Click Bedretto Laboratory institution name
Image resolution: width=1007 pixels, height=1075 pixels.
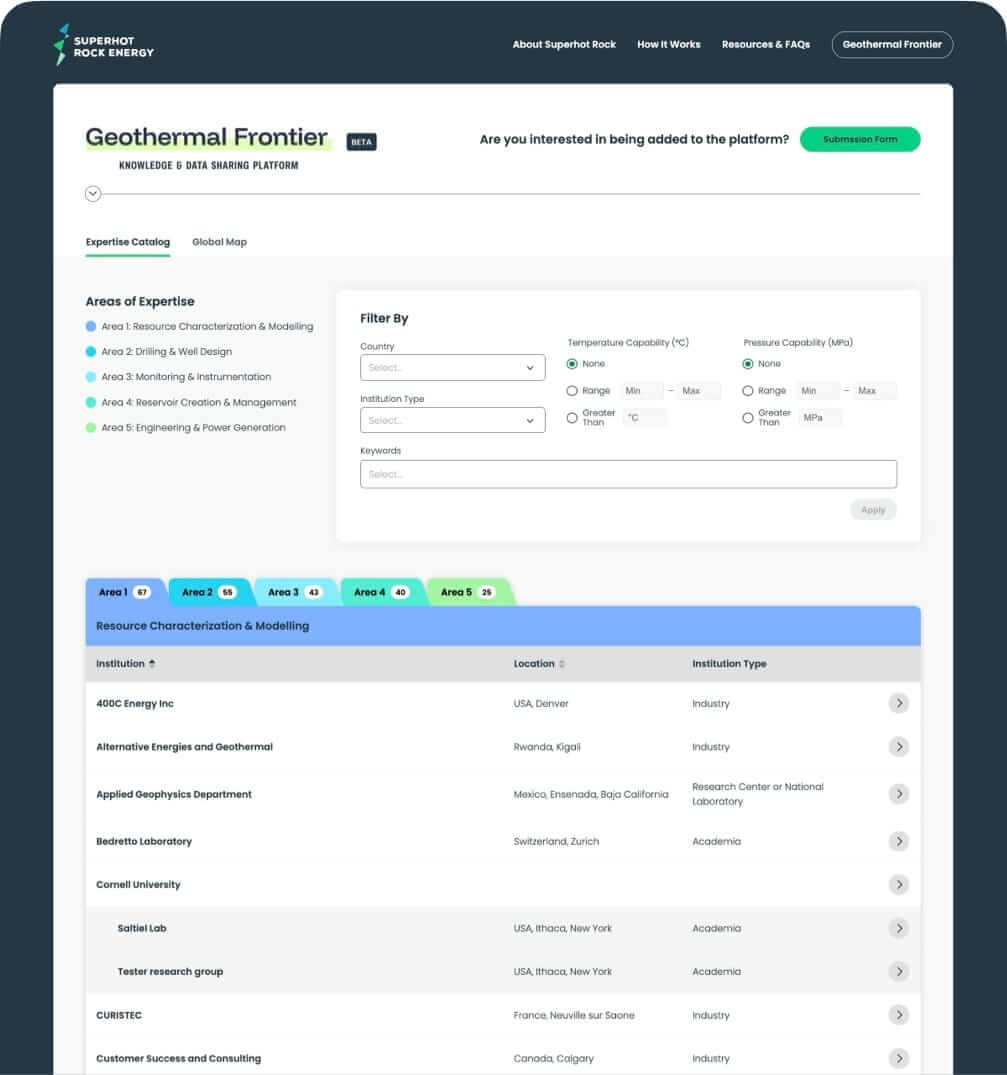pyautogui.click(x=144, y=841)
